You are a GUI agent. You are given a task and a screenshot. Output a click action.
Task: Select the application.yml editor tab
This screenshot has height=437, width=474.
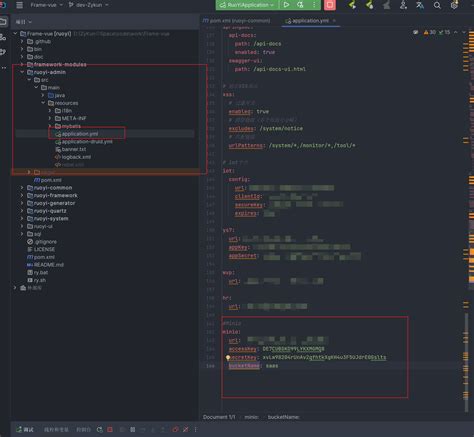click(307, 21)
